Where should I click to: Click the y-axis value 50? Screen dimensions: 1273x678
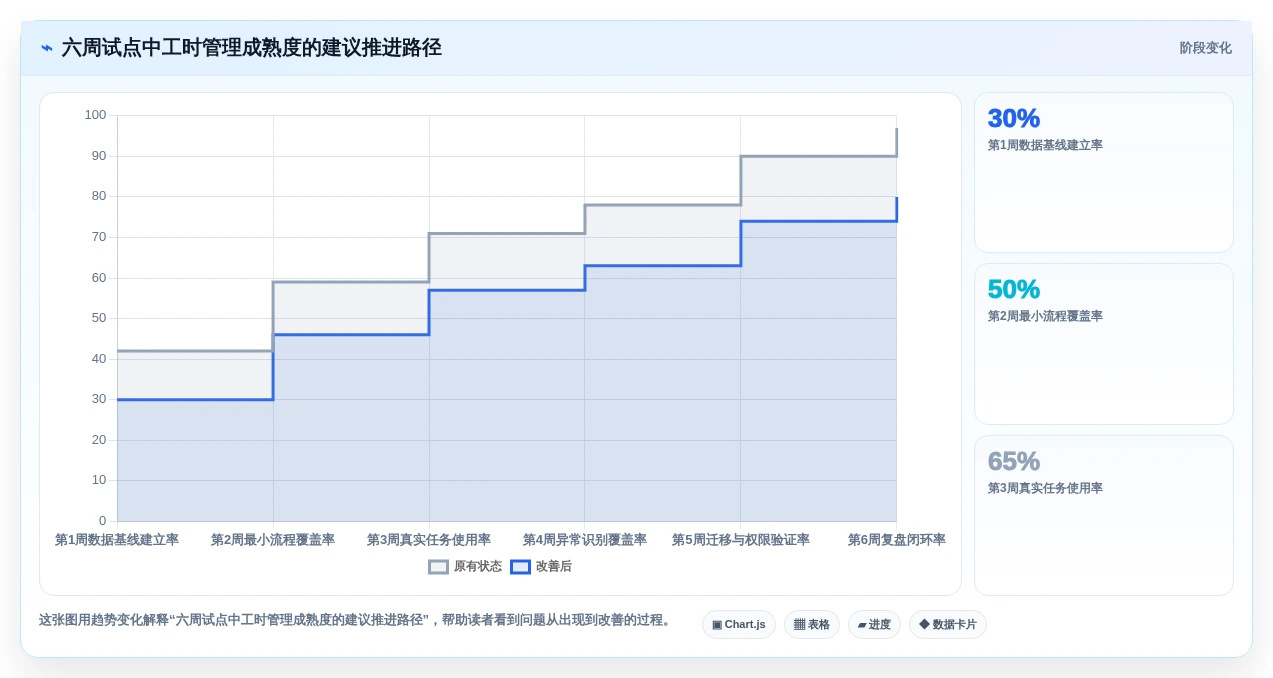tap(98, 318)
